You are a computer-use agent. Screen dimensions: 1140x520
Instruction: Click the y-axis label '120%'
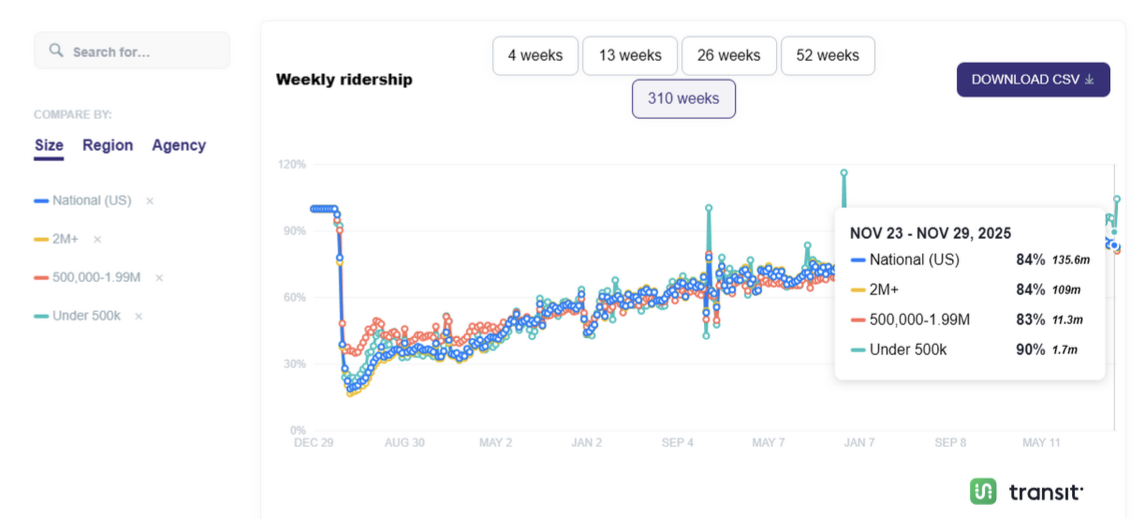click(291, 164)
